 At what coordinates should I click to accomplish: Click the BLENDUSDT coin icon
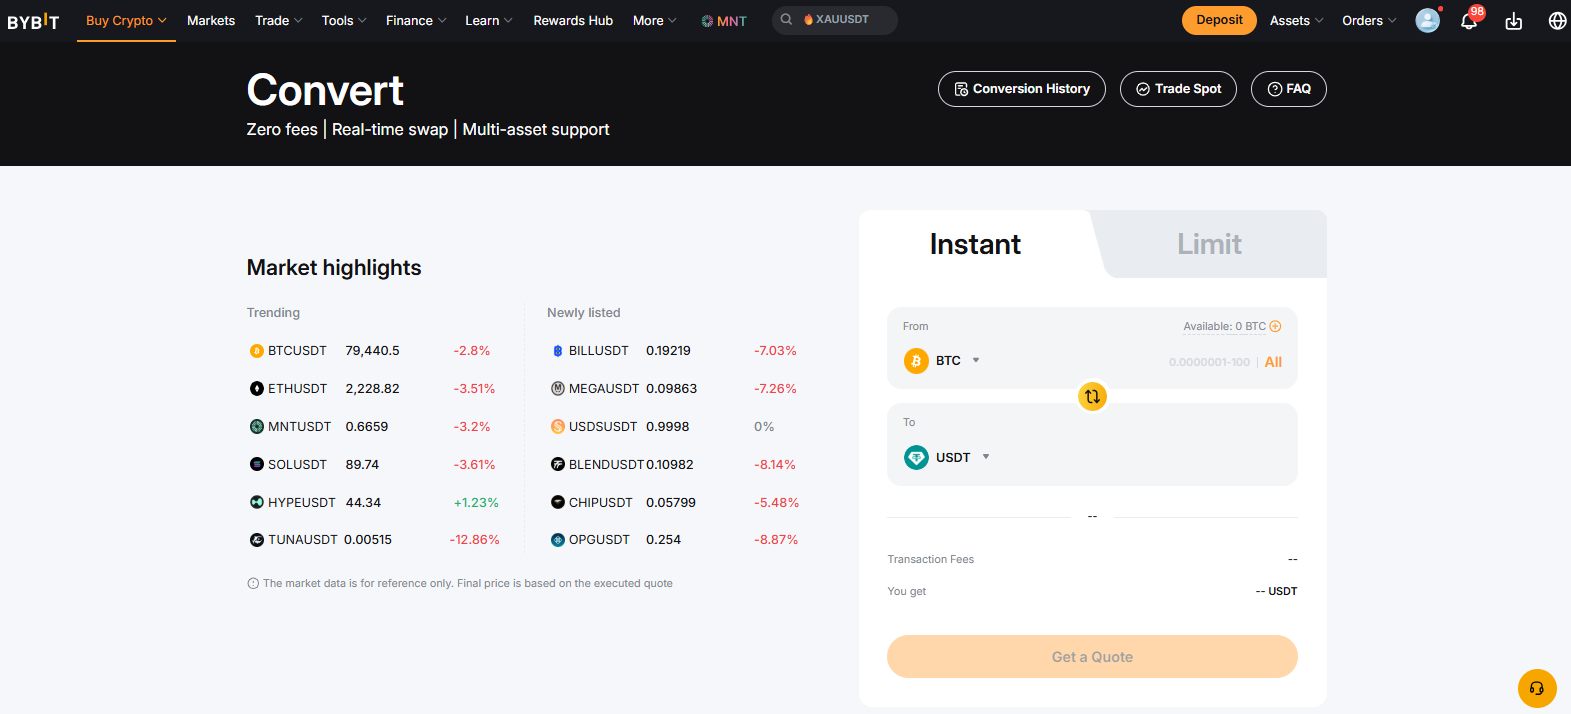(558, 465)
